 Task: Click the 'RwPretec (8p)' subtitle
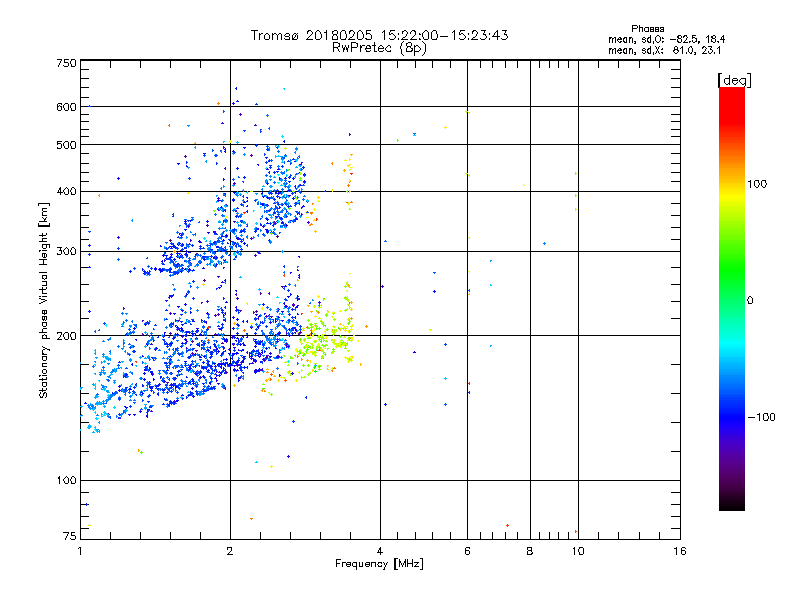click(x=379, y=48)
